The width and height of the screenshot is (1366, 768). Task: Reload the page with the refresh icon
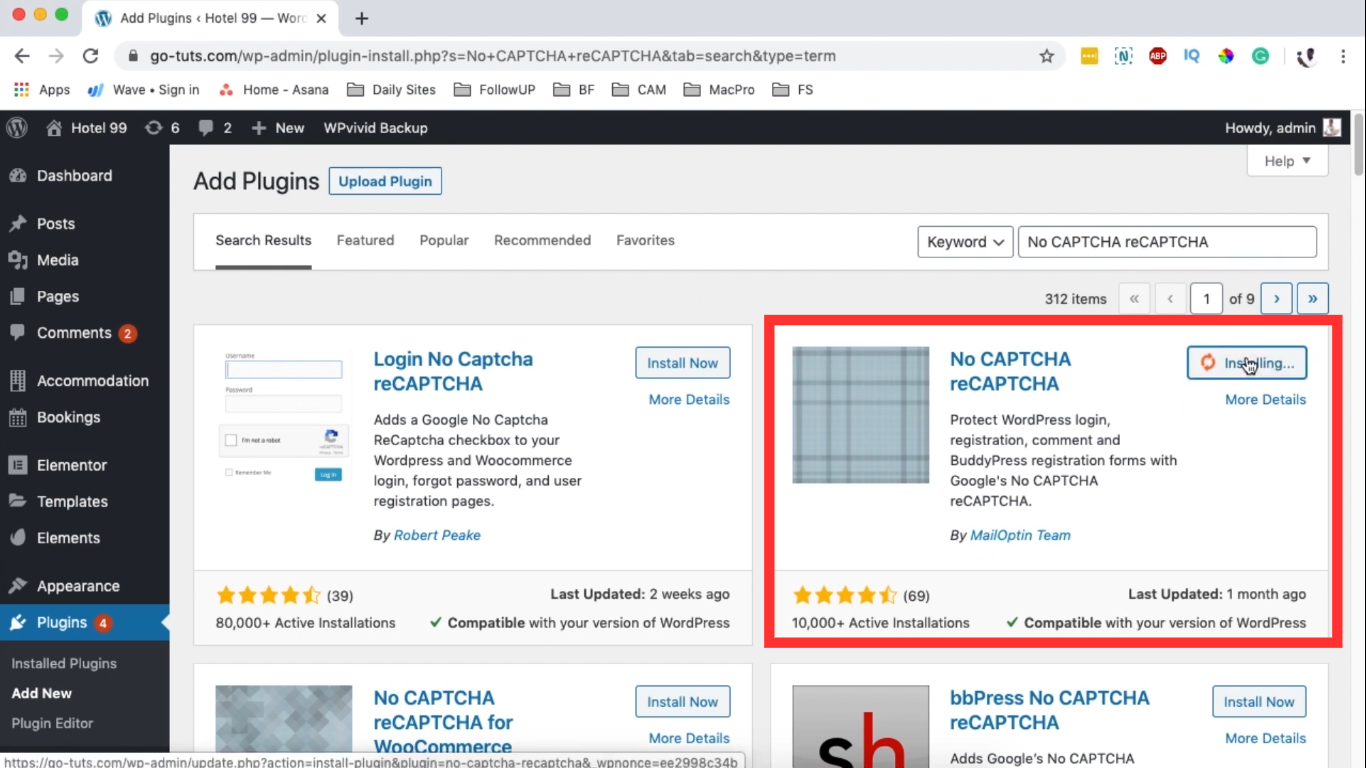pos(90,56)
